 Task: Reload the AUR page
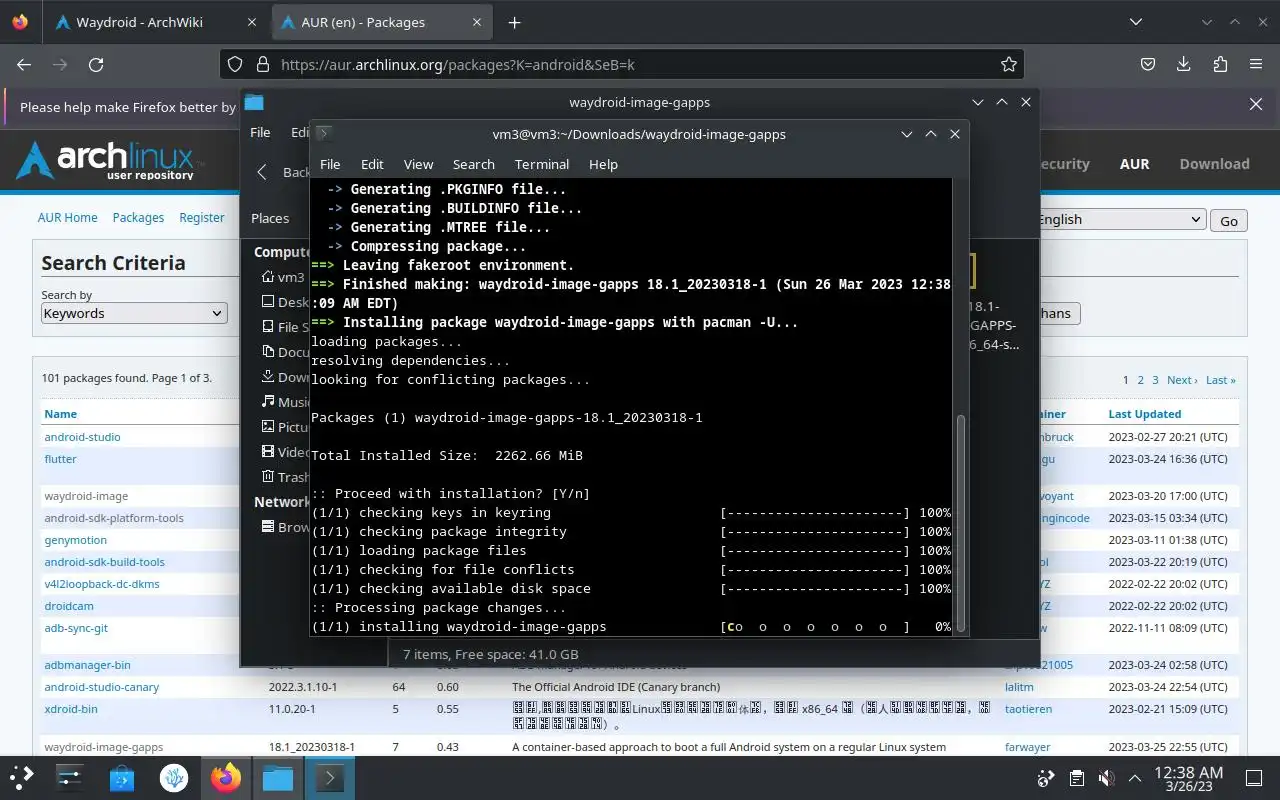(96, 64)
